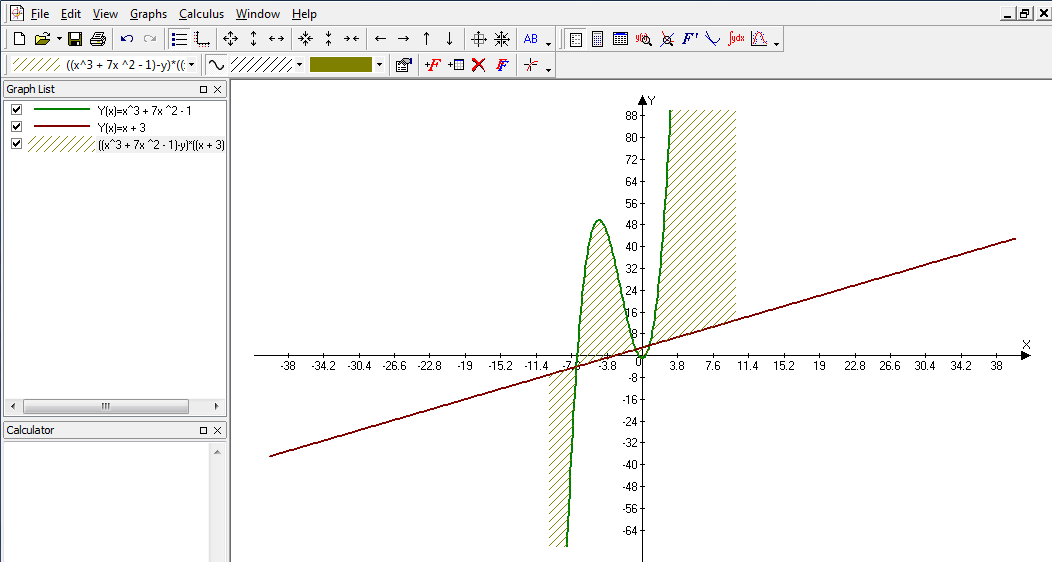Stretch graph horizontally with left-right arrow
The height and width of the screenshot is (562, 1052).
[x=276, y=39]
